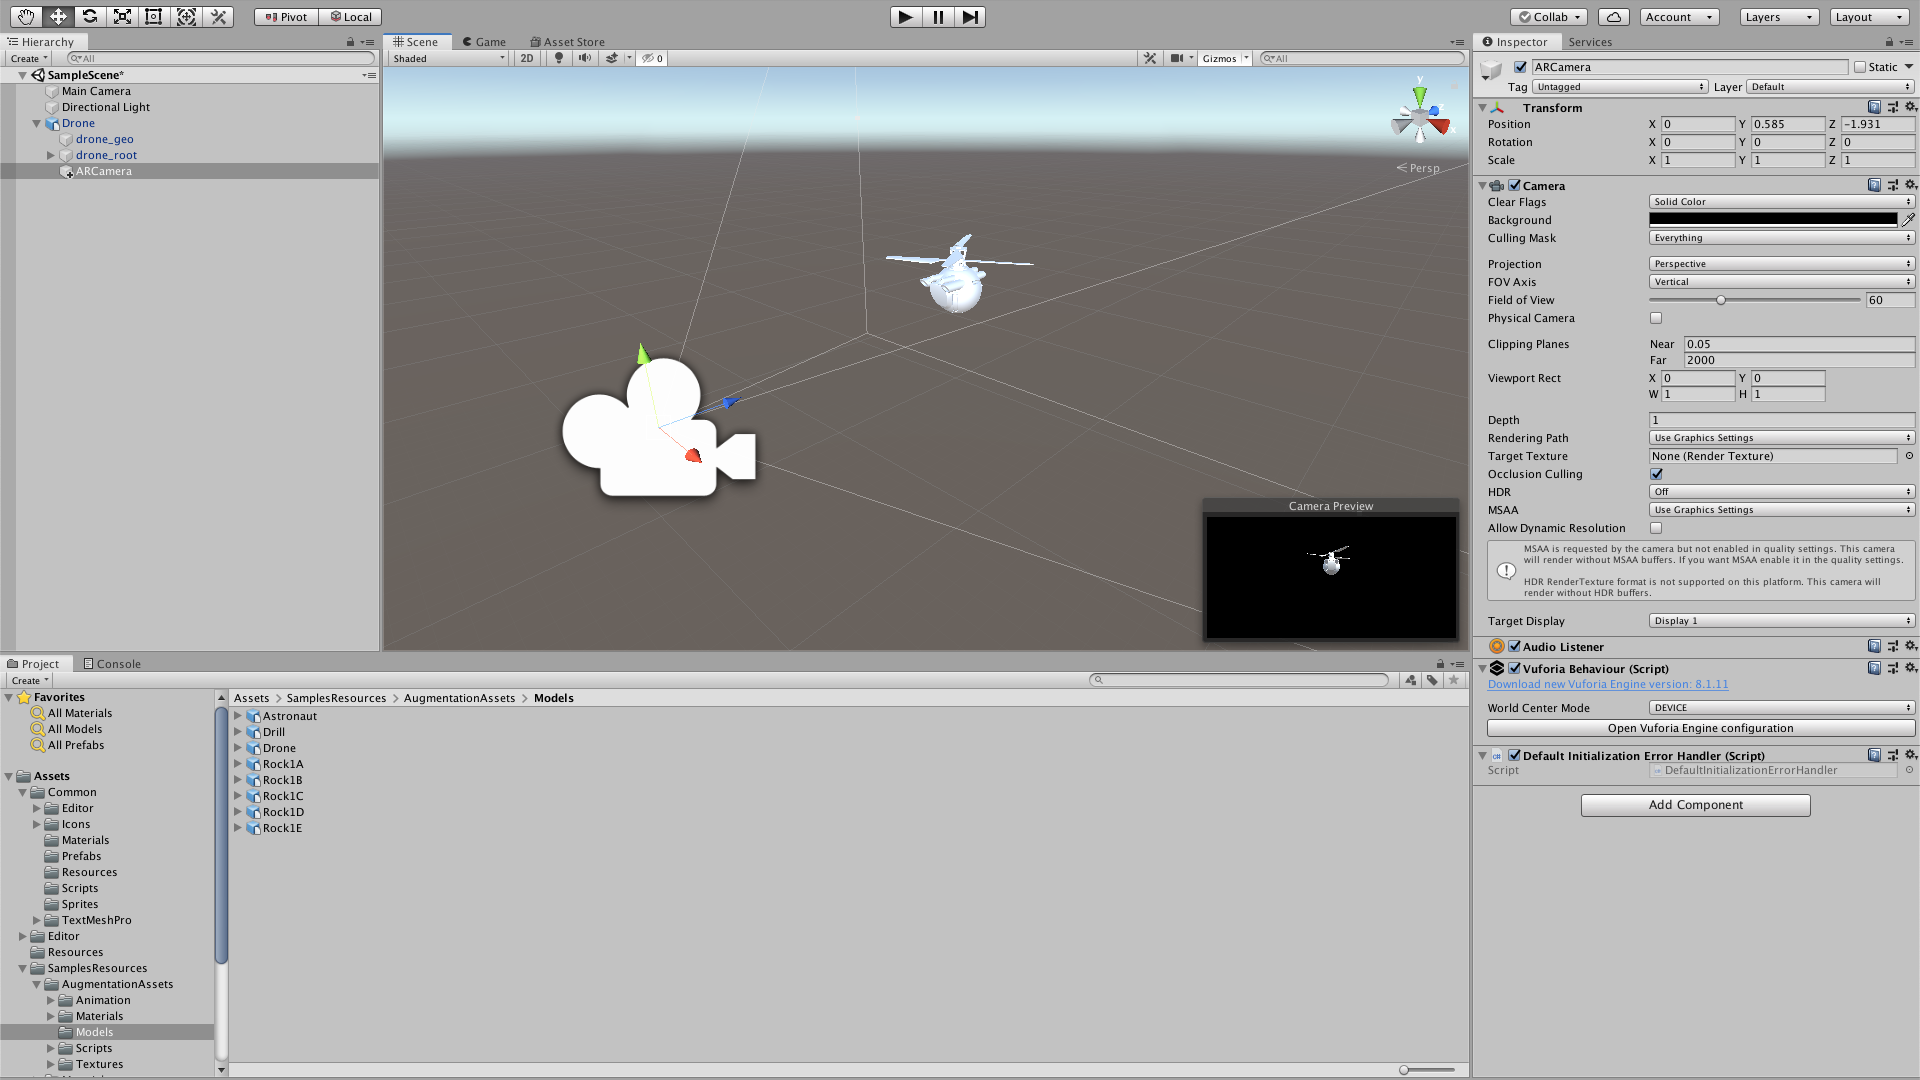
Task: Expand the Drone prefab in the Project panel
Action: pyautogui.click(x=238, y=747)
